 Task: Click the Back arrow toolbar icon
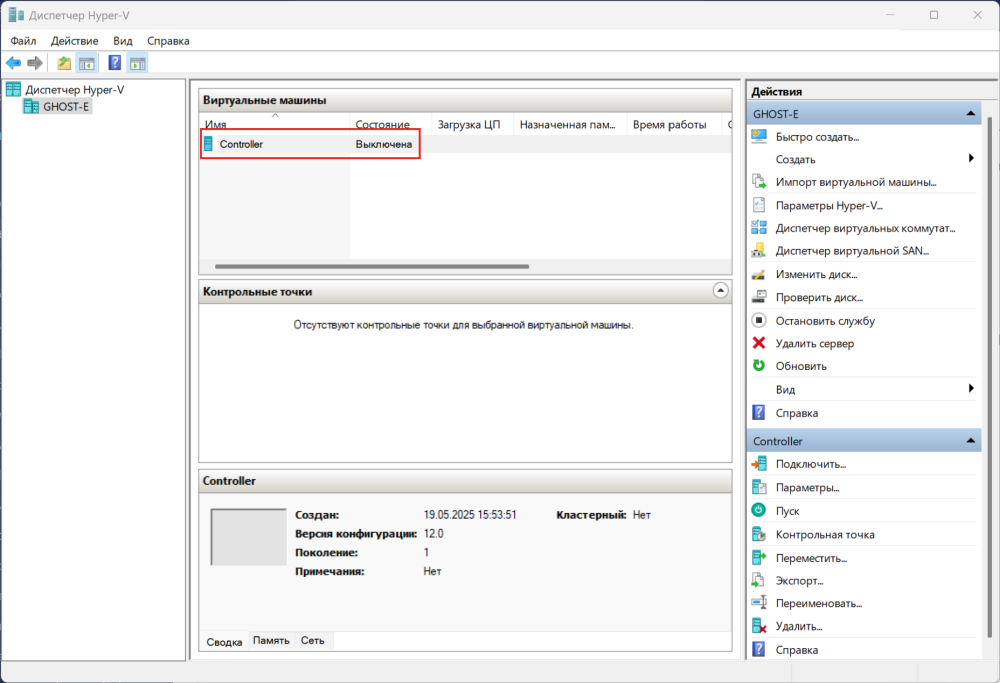click(13, 63)
